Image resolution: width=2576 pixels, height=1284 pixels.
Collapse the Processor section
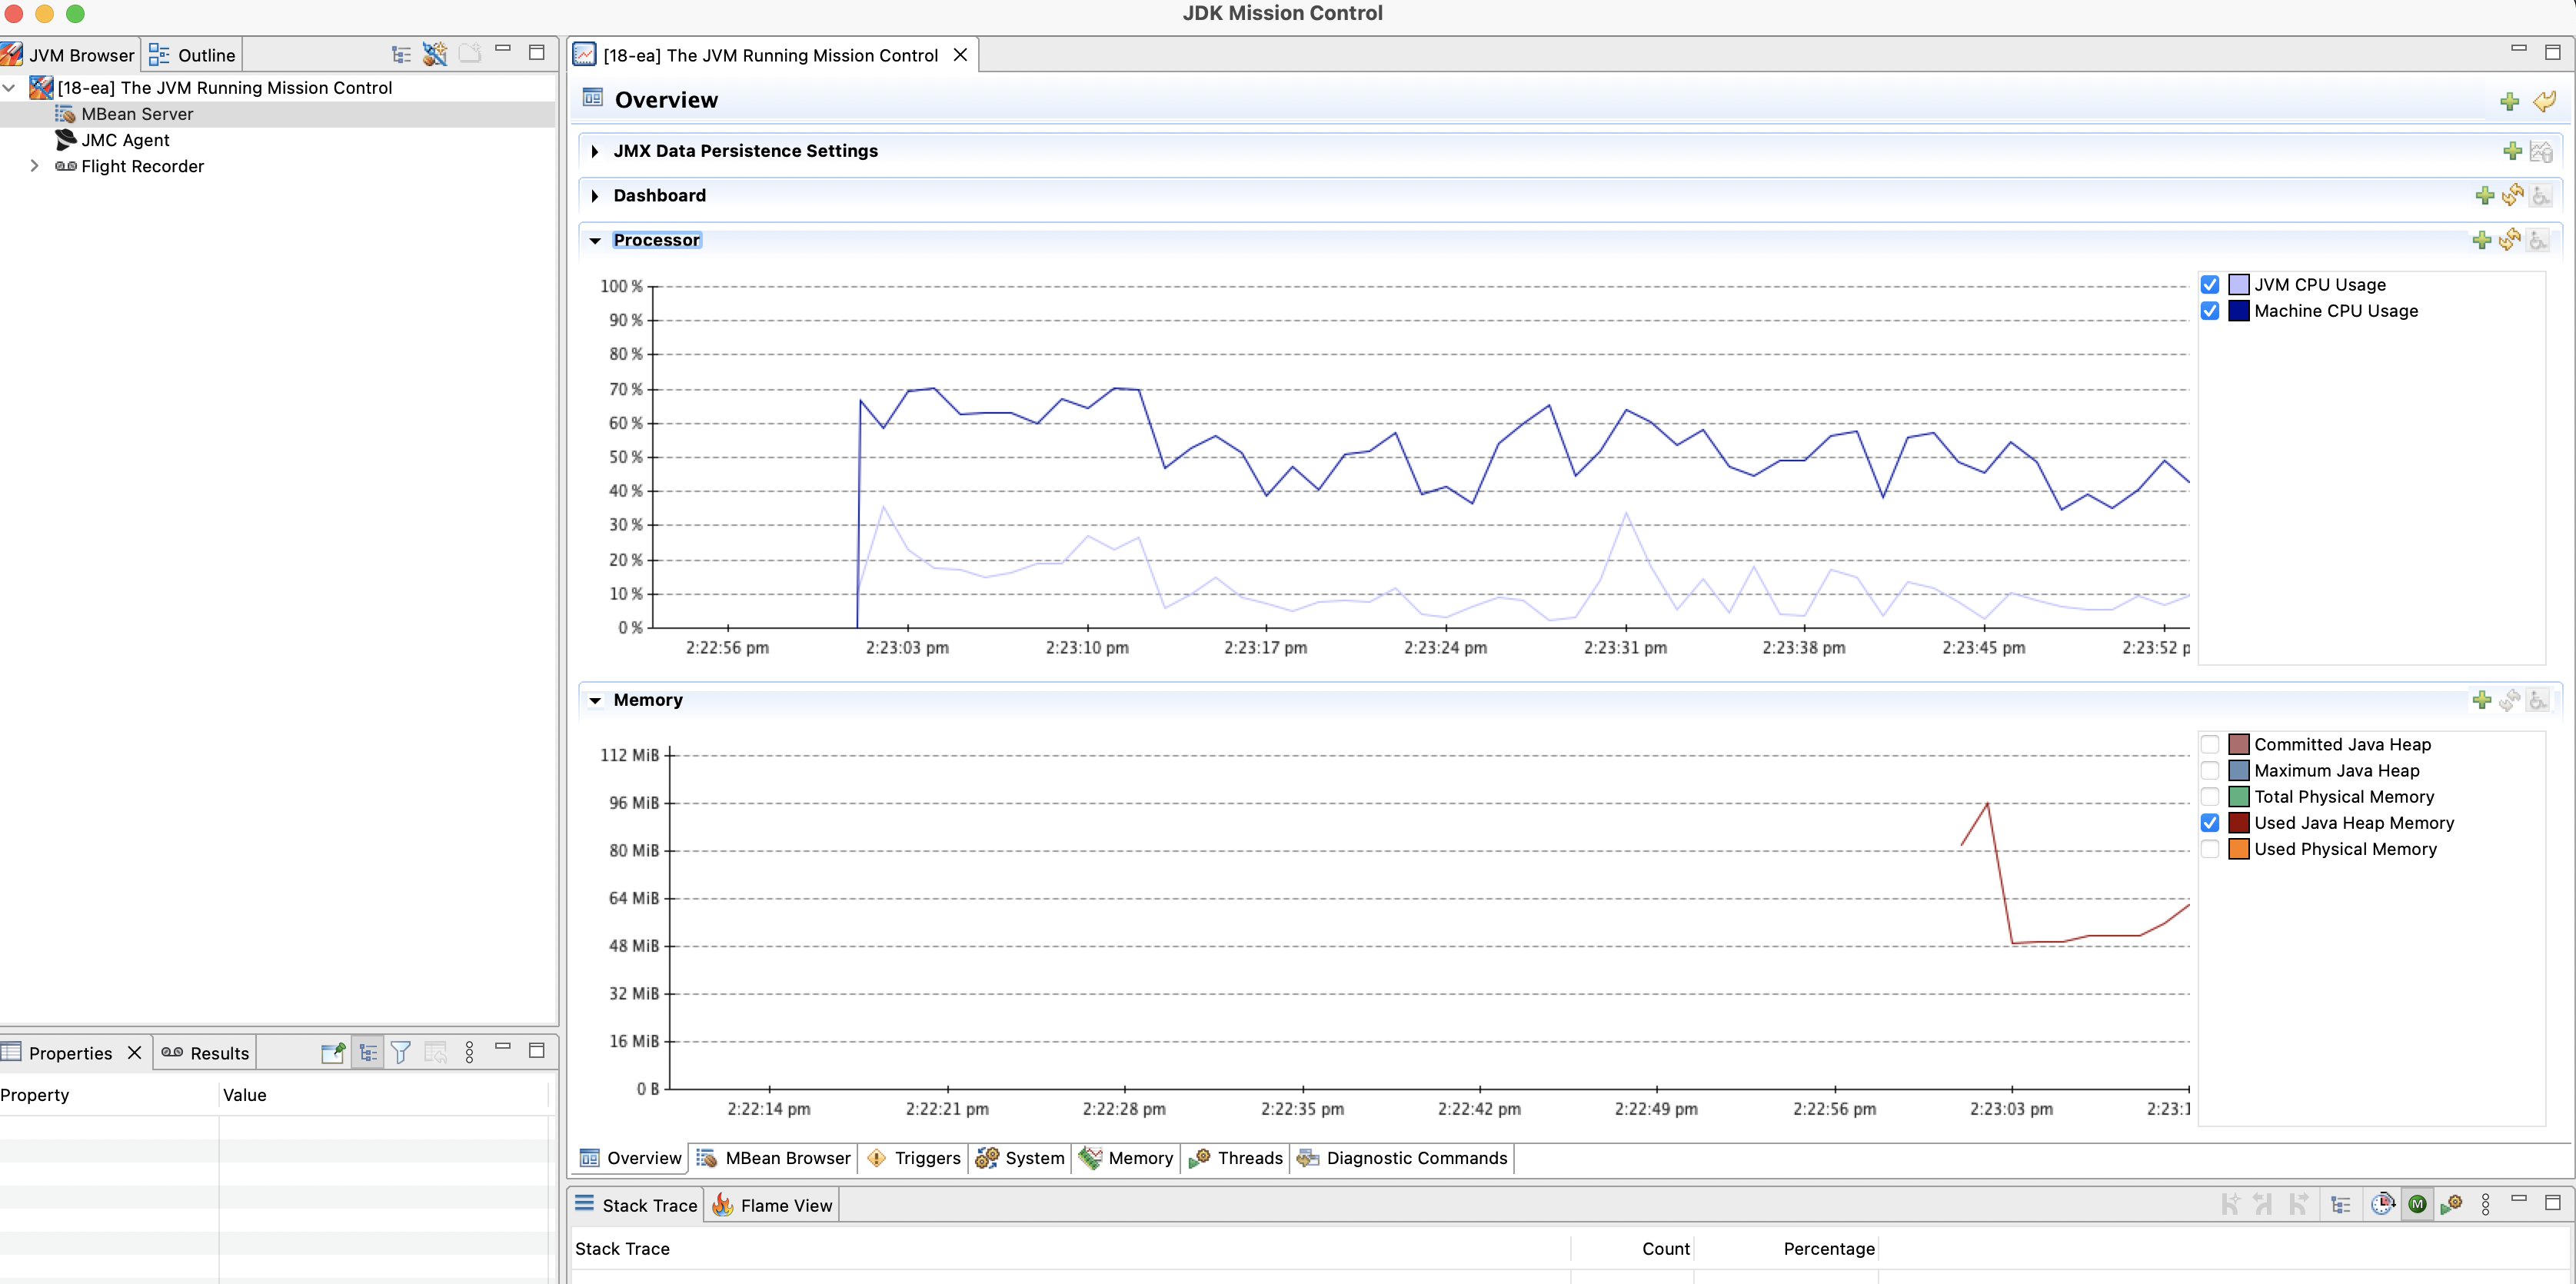[x=595, y=241]
